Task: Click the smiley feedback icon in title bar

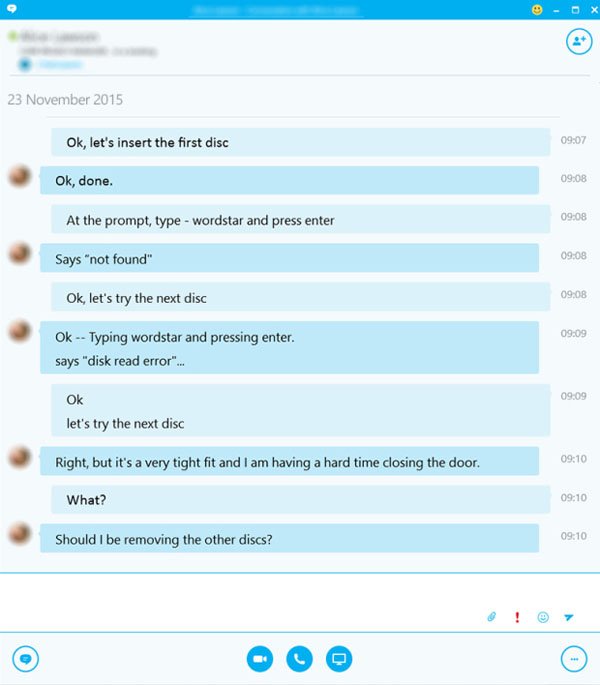Action: [x=537, y=10]
